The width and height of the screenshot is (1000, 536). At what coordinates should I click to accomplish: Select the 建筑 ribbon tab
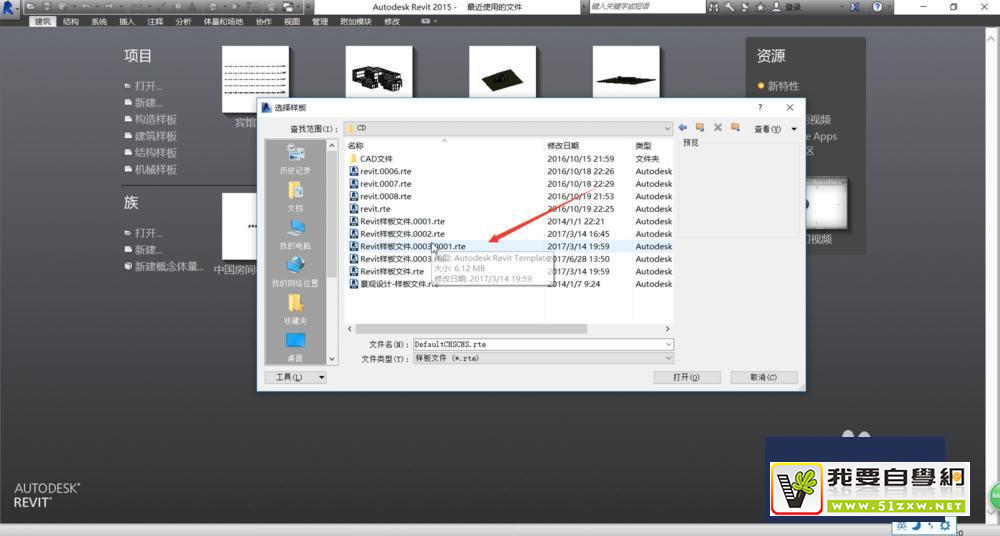(43, 21)
